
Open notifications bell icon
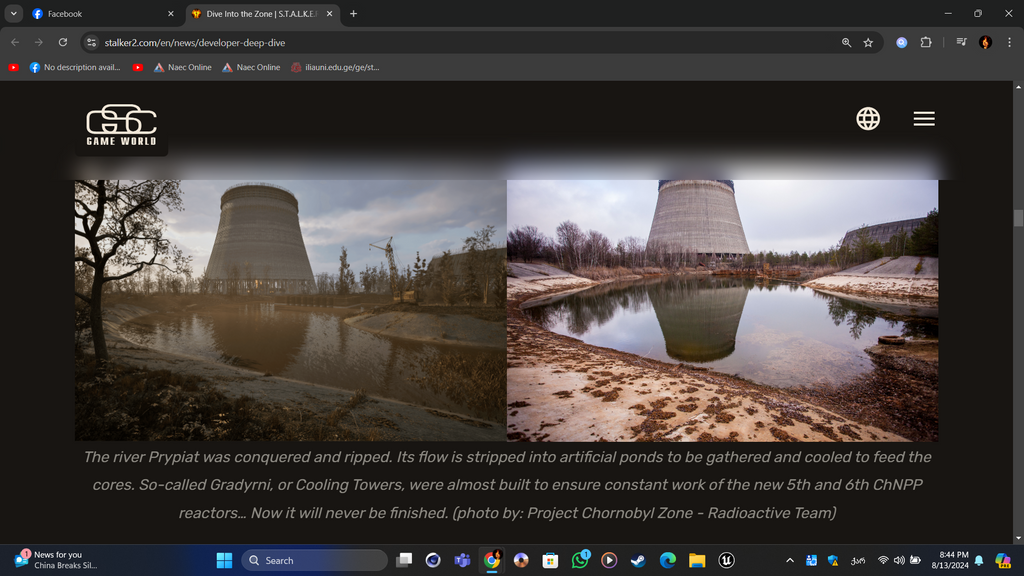[979, 560]
